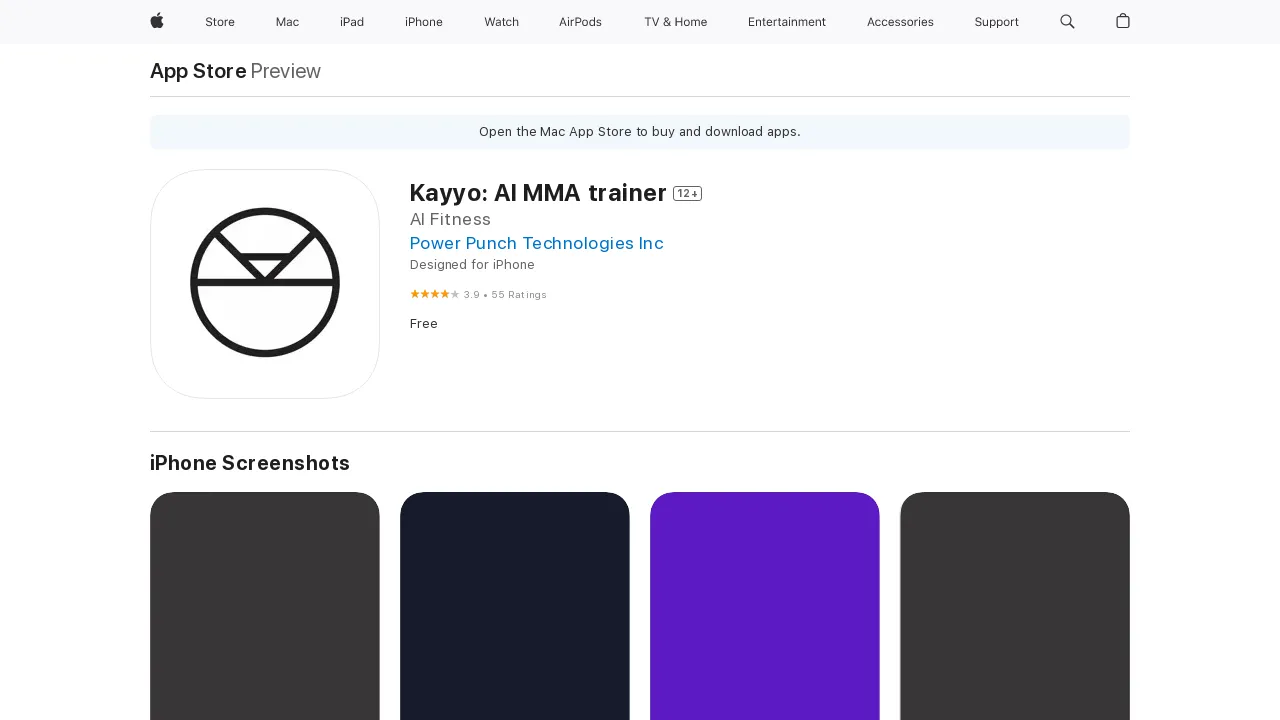
Task: Click the Kayyo app icon
Action: [x=265, y=284]
